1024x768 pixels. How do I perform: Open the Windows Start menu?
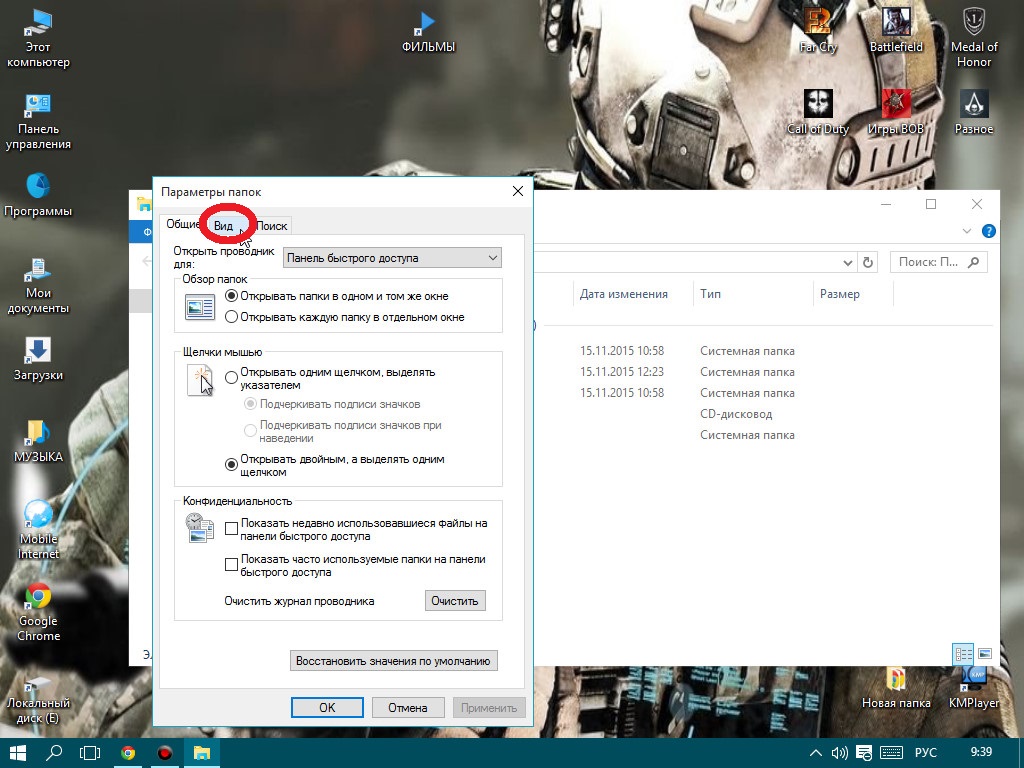16,753
